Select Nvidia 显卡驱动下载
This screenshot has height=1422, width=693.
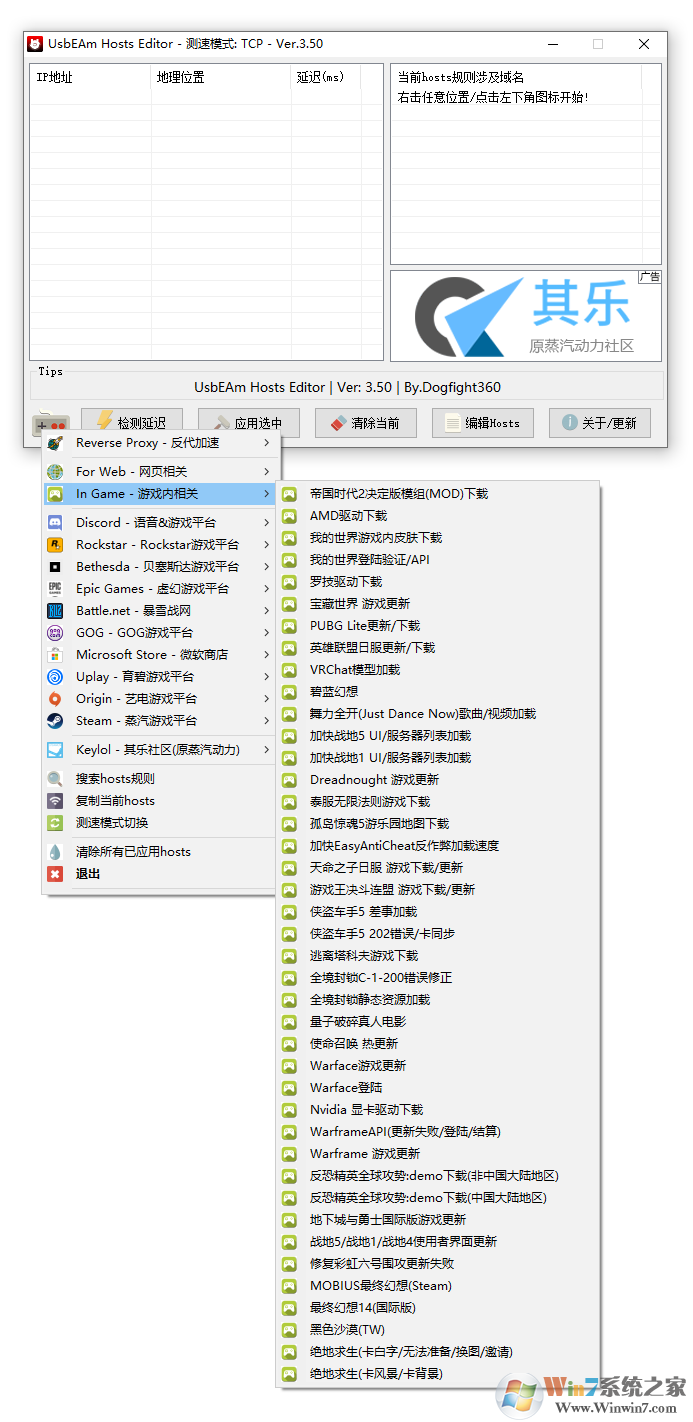[x=438, y=1109]
